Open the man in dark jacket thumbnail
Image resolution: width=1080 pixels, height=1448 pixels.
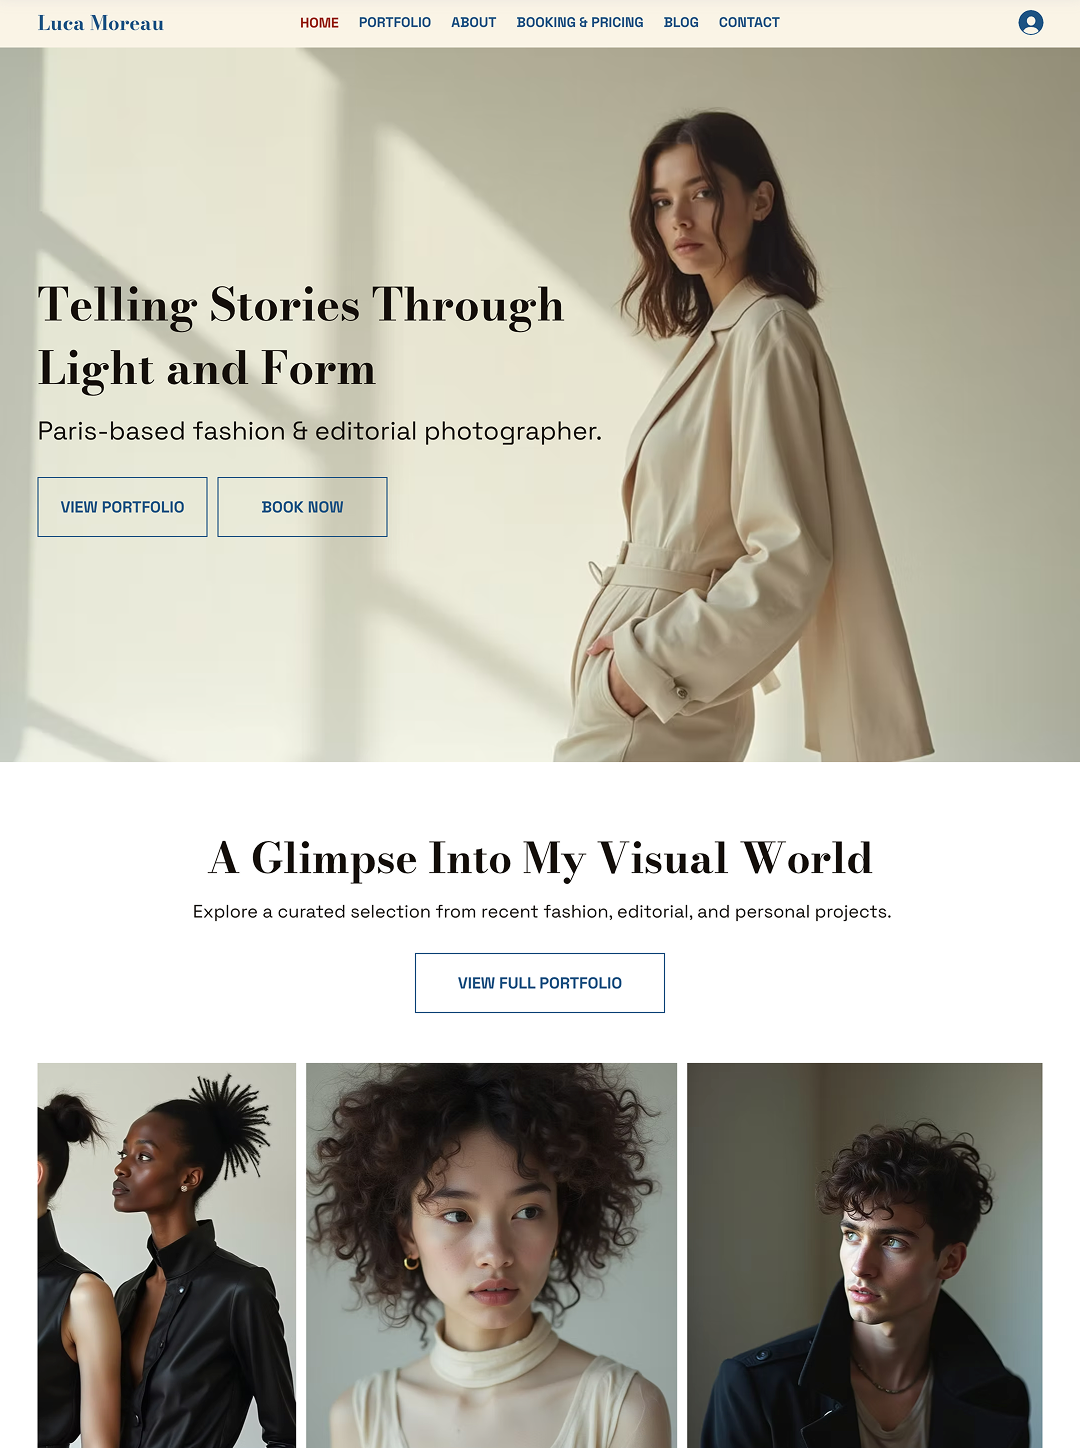(x=865, y=1255)
